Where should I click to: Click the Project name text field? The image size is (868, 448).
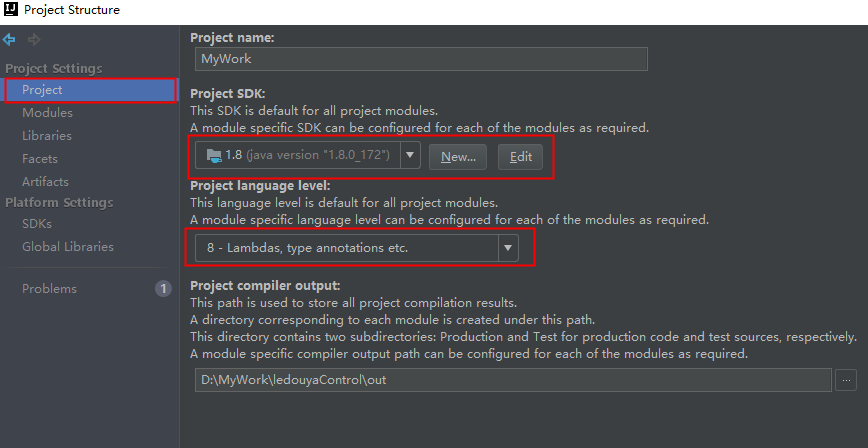(x=420, y=59)
